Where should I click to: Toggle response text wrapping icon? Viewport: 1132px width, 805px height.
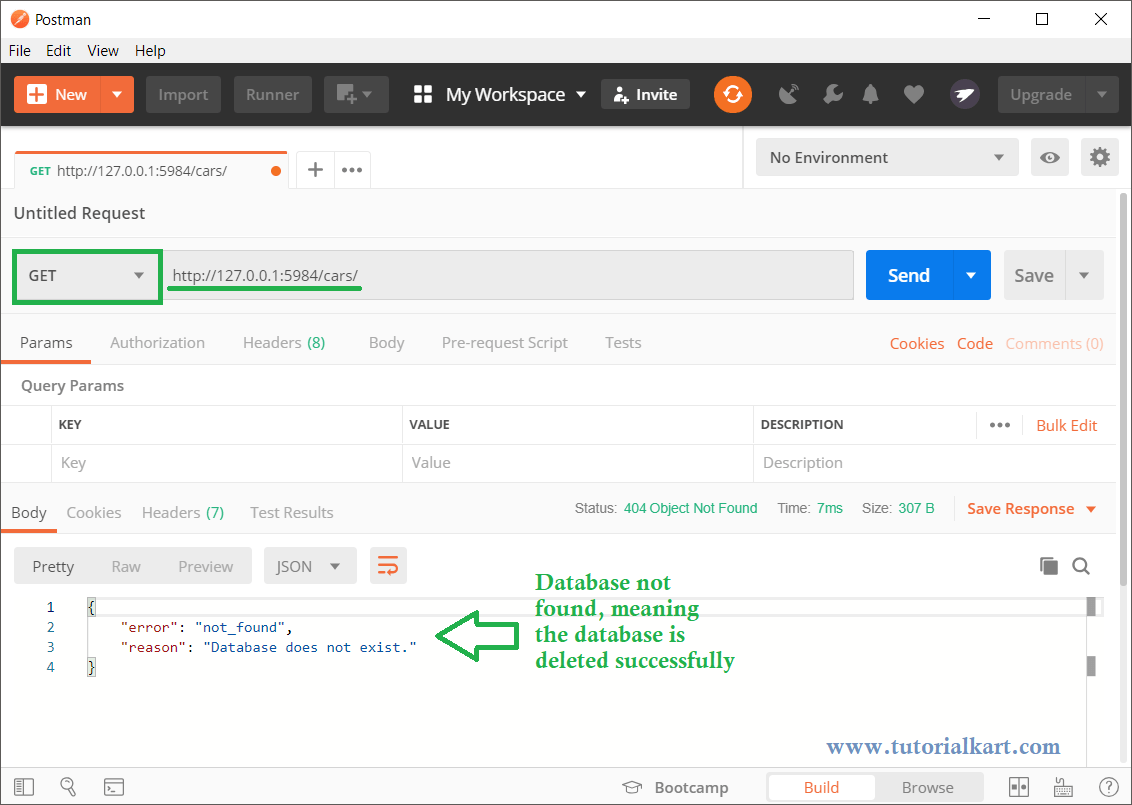[x=388, y=565]
